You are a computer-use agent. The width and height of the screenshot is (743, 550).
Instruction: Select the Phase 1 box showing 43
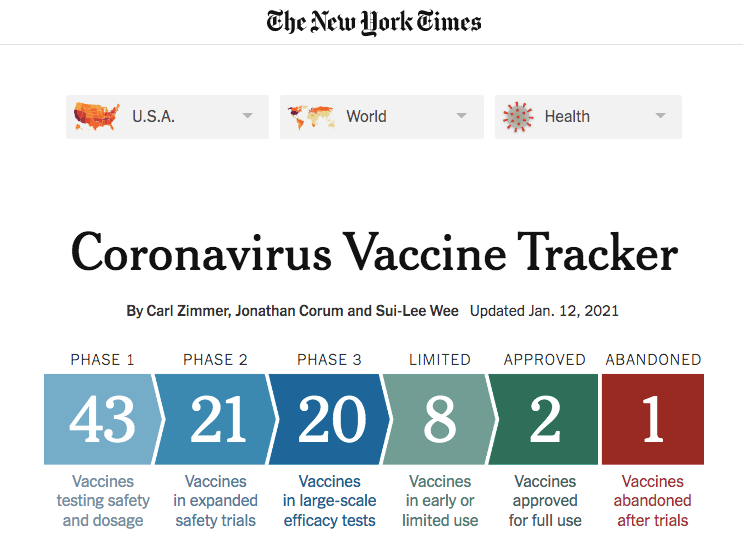pos(103,419)
